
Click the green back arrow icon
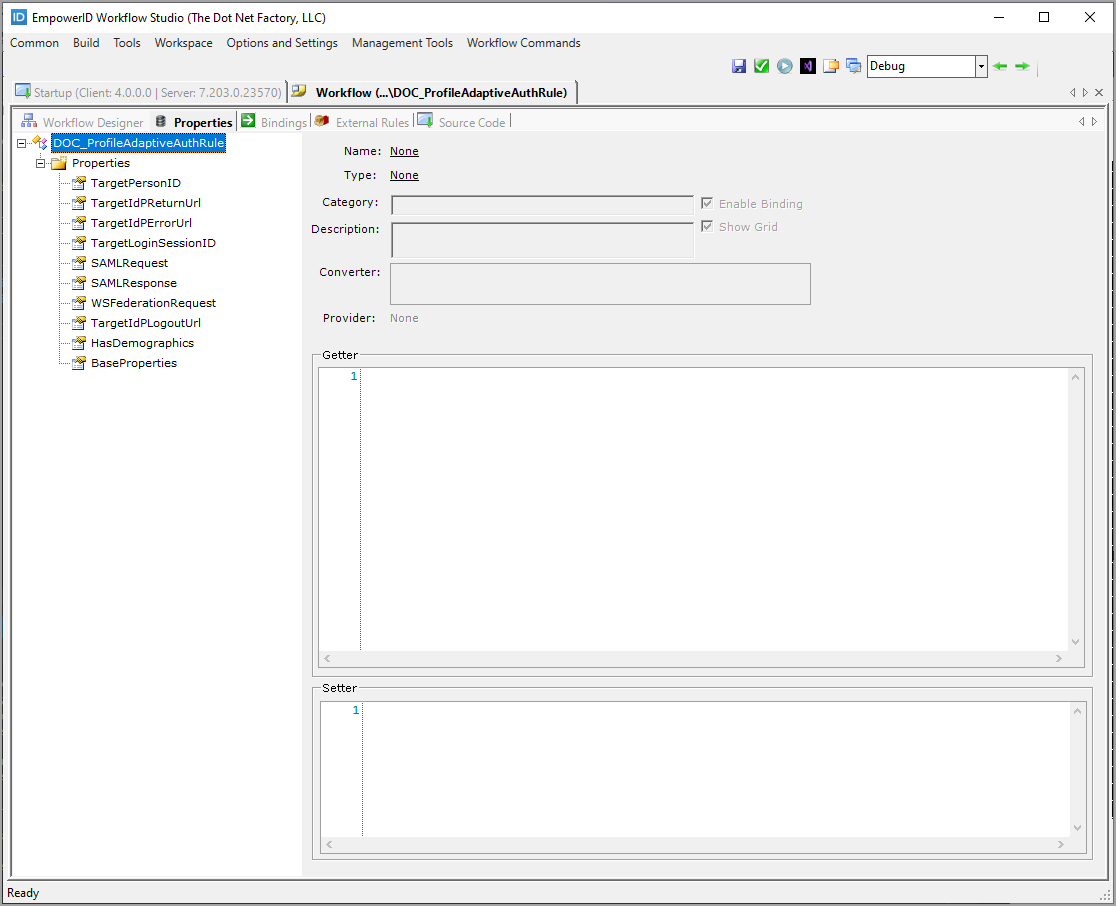(x=1000, y=66)
